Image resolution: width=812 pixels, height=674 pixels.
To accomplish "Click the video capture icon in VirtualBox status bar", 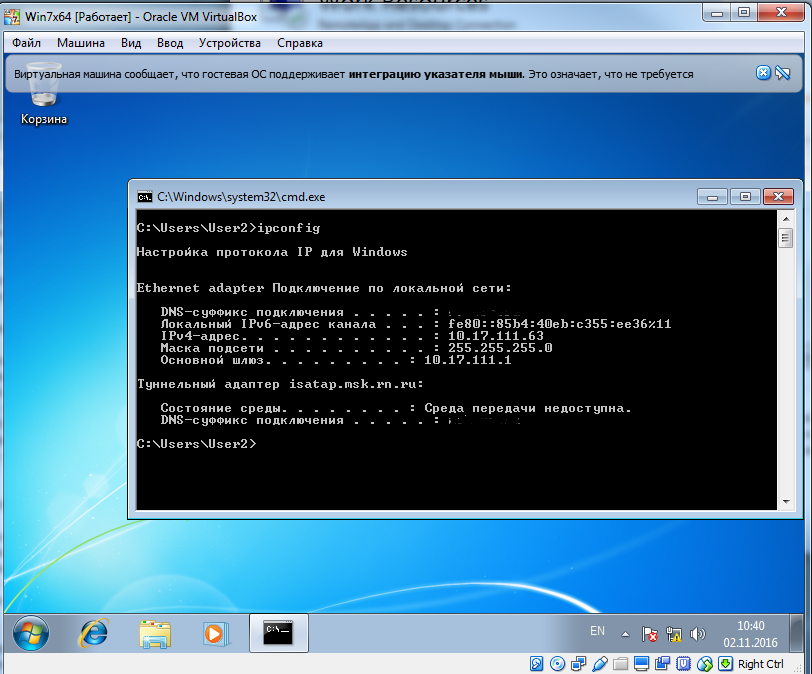I will point(662,664).
